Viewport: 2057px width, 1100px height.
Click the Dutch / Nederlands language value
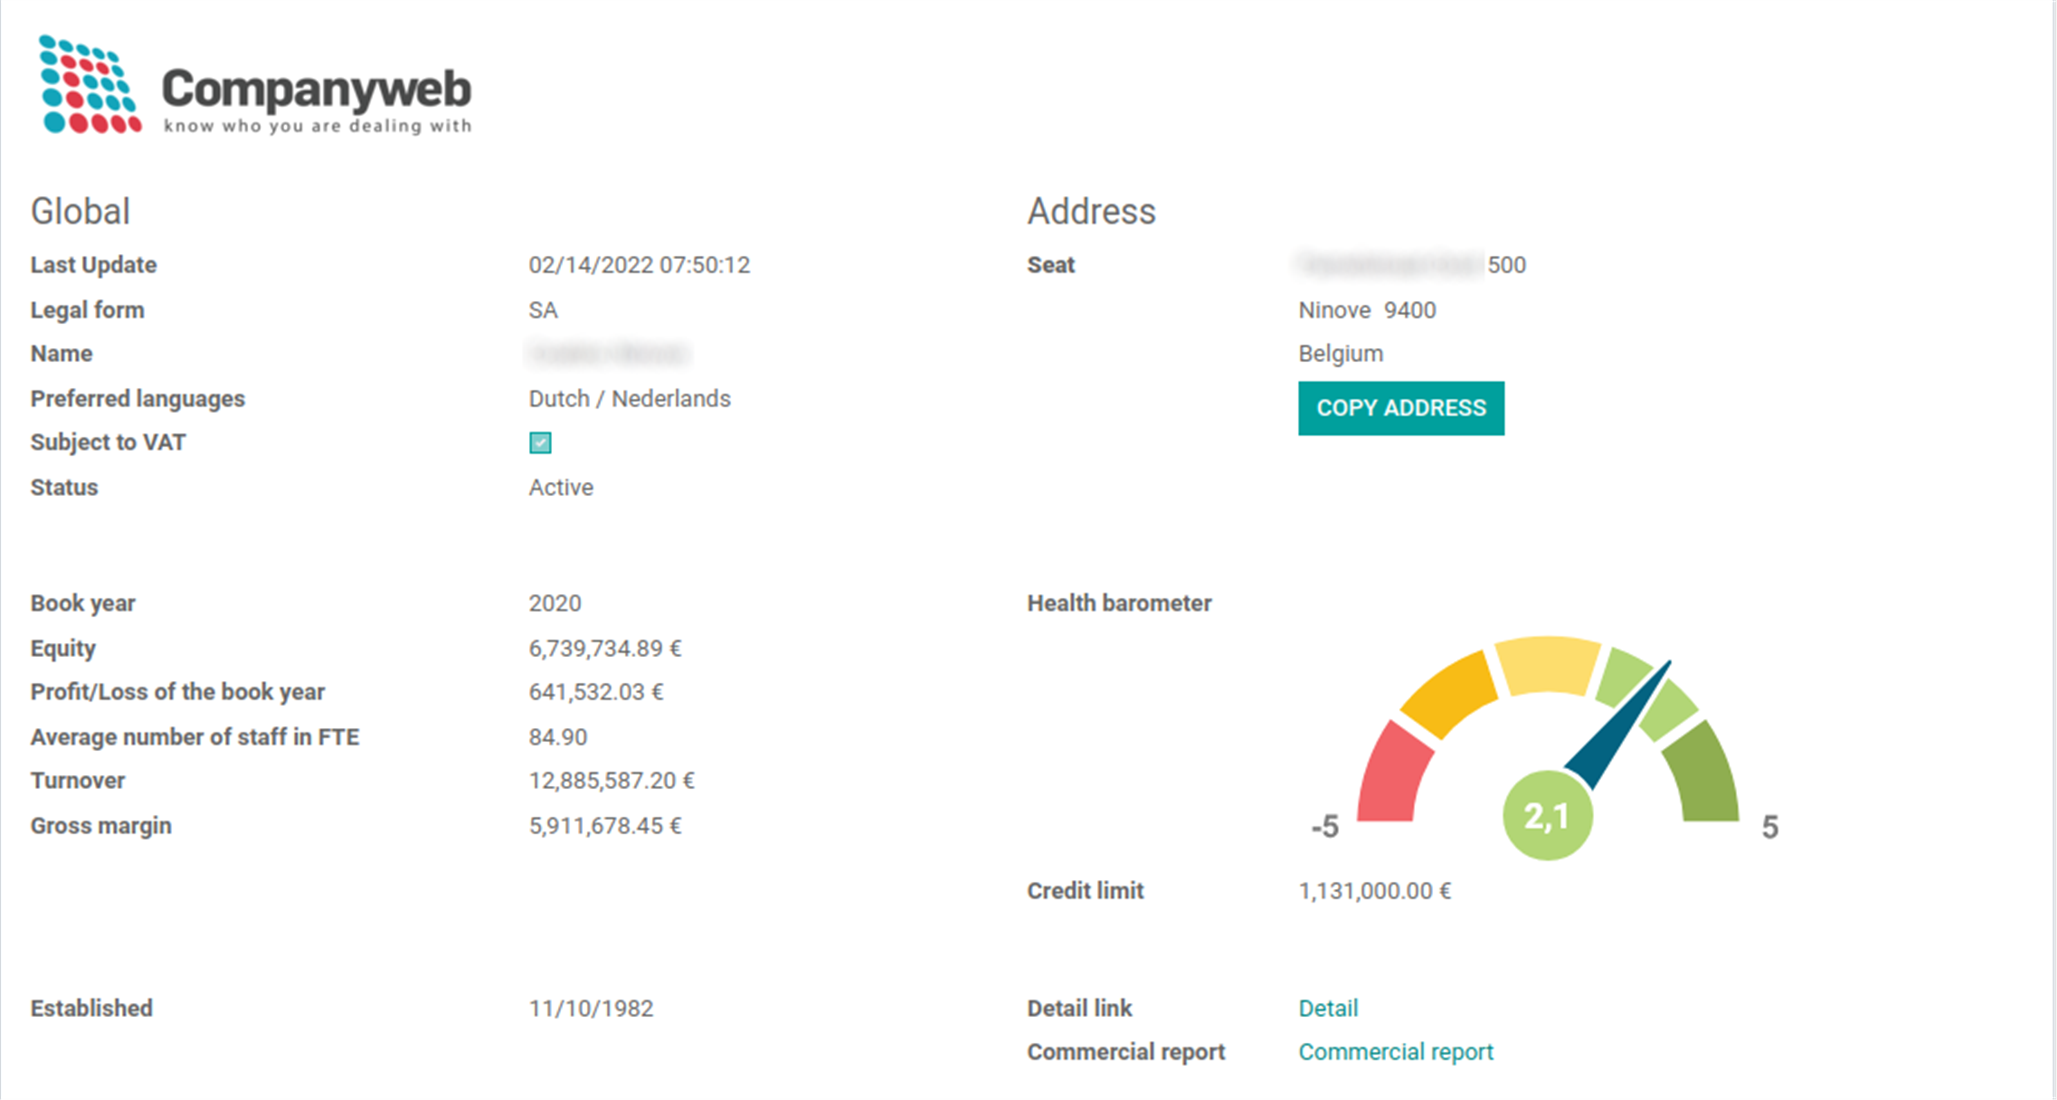(629, 399)
